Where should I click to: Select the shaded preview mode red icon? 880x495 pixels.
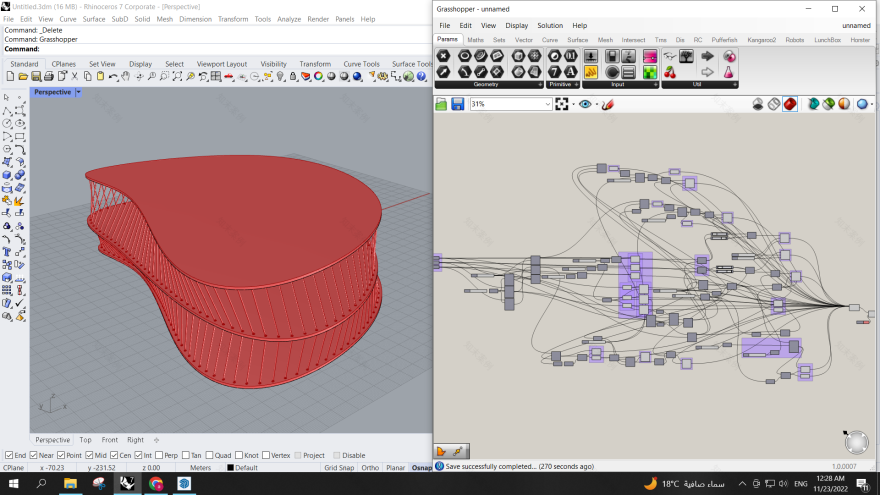tap(790, 104)
